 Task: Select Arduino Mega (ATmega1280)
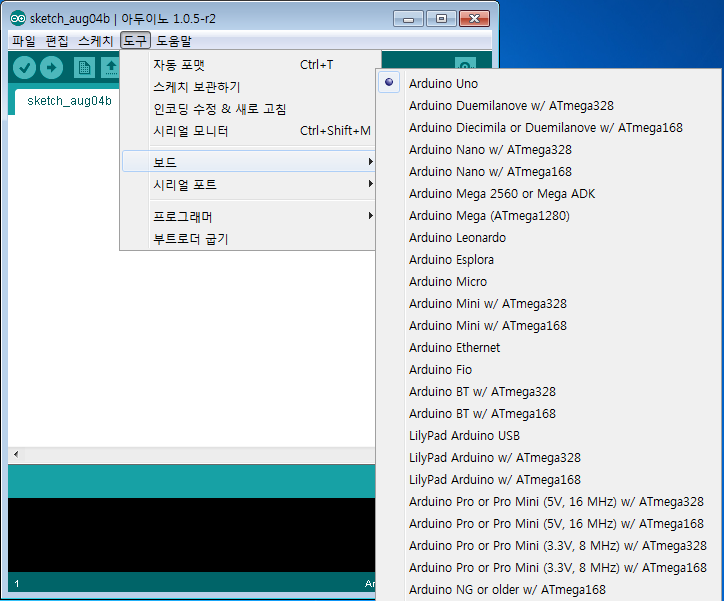pos(549,216)
